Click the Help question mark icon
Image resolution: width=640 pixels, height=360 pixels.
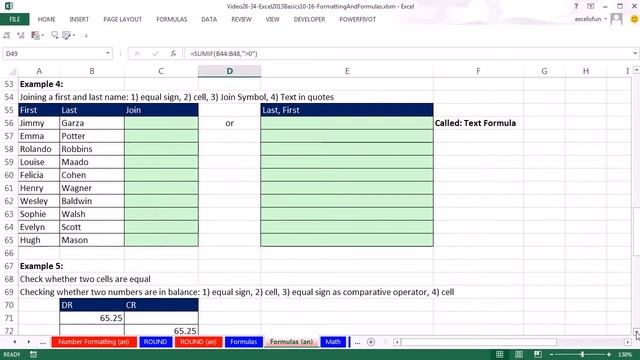click(x=576, y=6)
